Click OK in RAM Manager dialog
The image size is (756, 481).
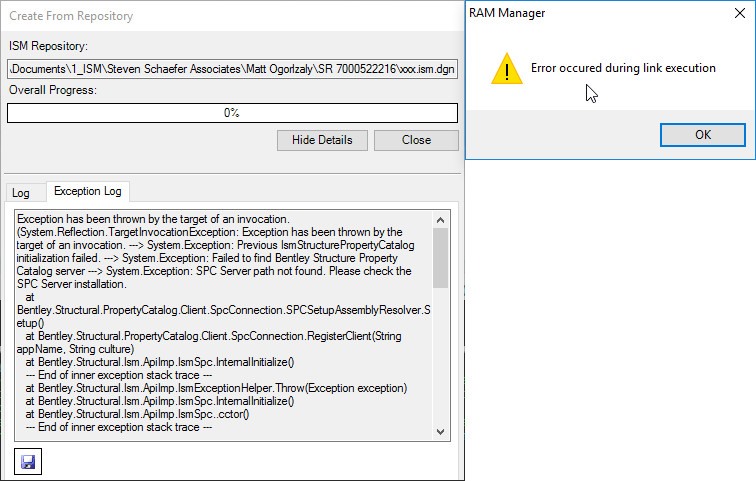702,134
